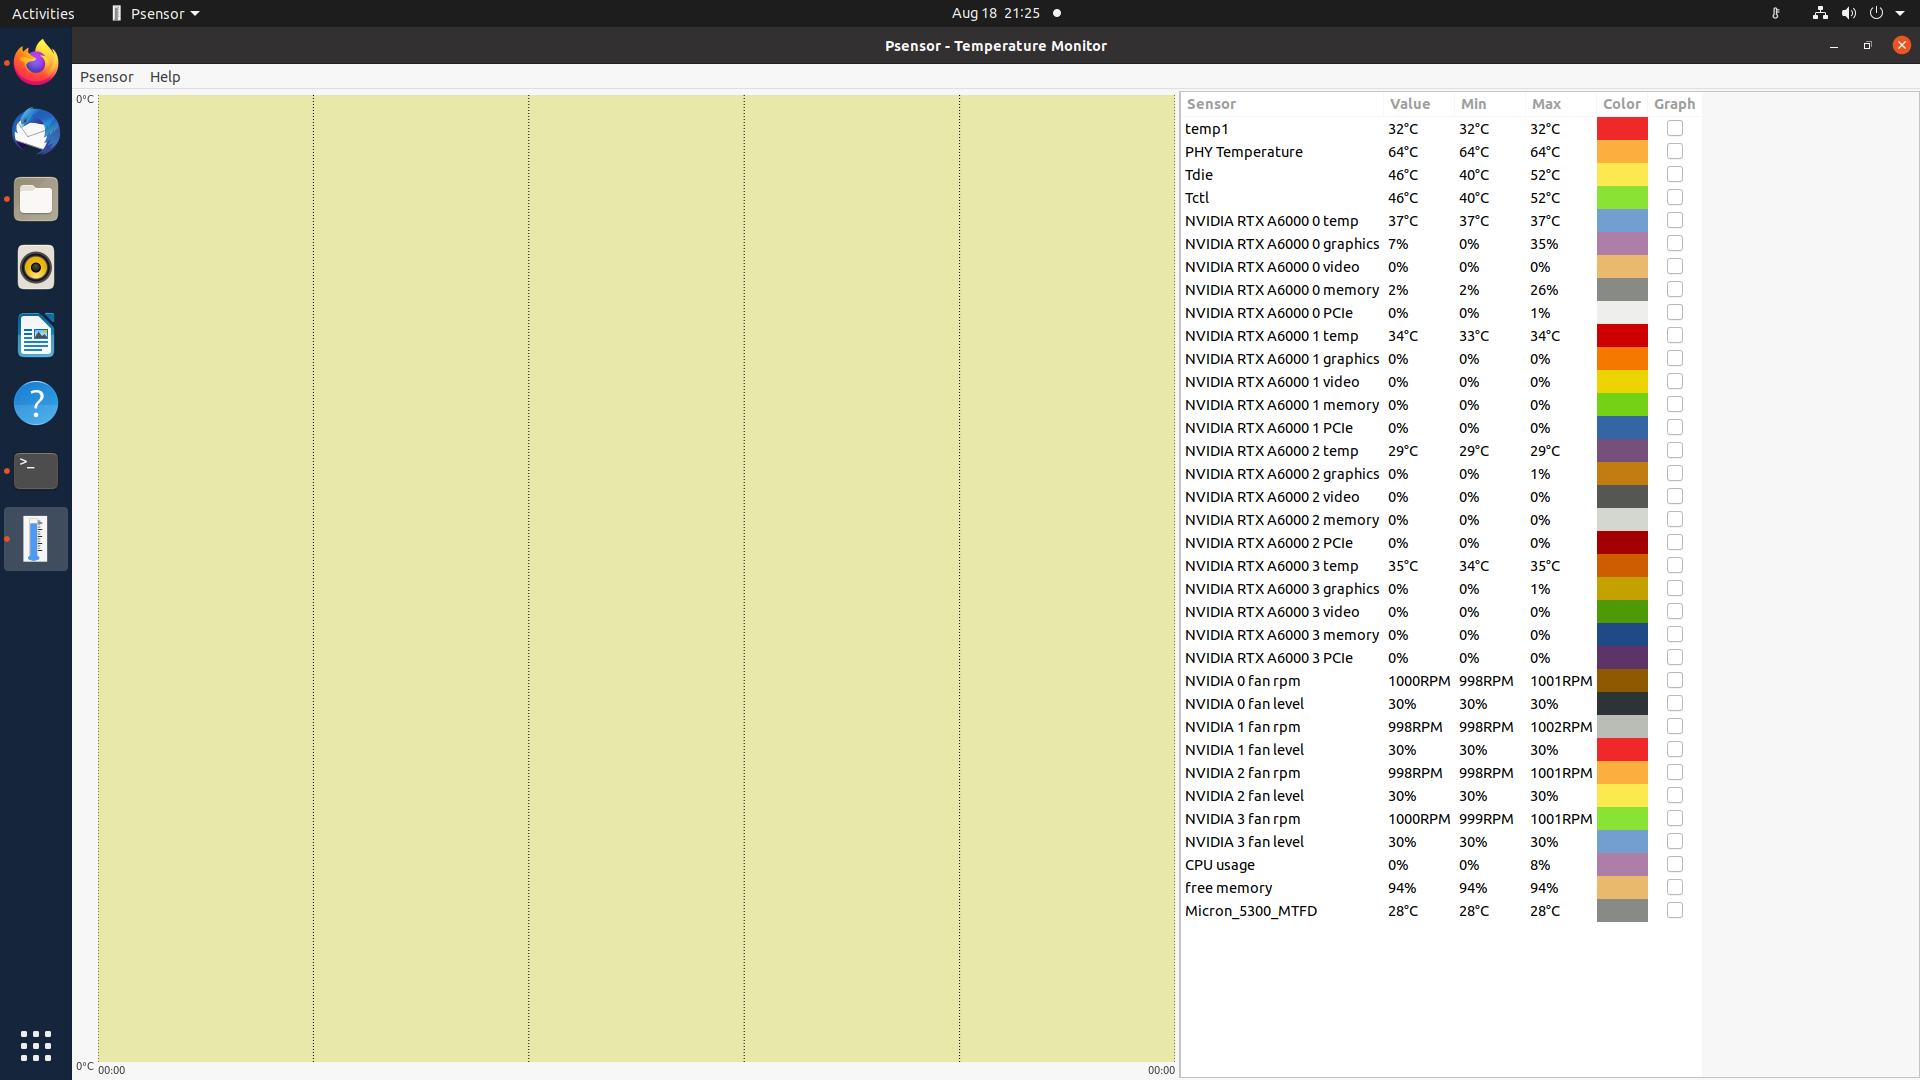The image size is (1920, 1080).
Task: Open the Help app in dock
Action: (36, 403)
